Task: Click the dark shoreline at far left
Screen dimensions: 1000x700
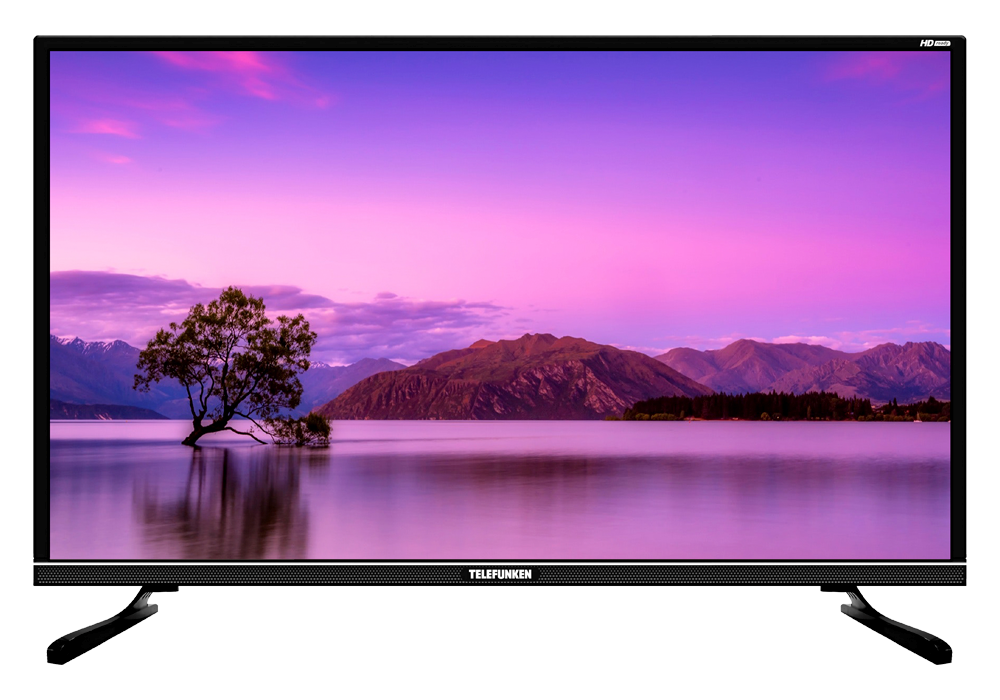Action: [100, 411]
